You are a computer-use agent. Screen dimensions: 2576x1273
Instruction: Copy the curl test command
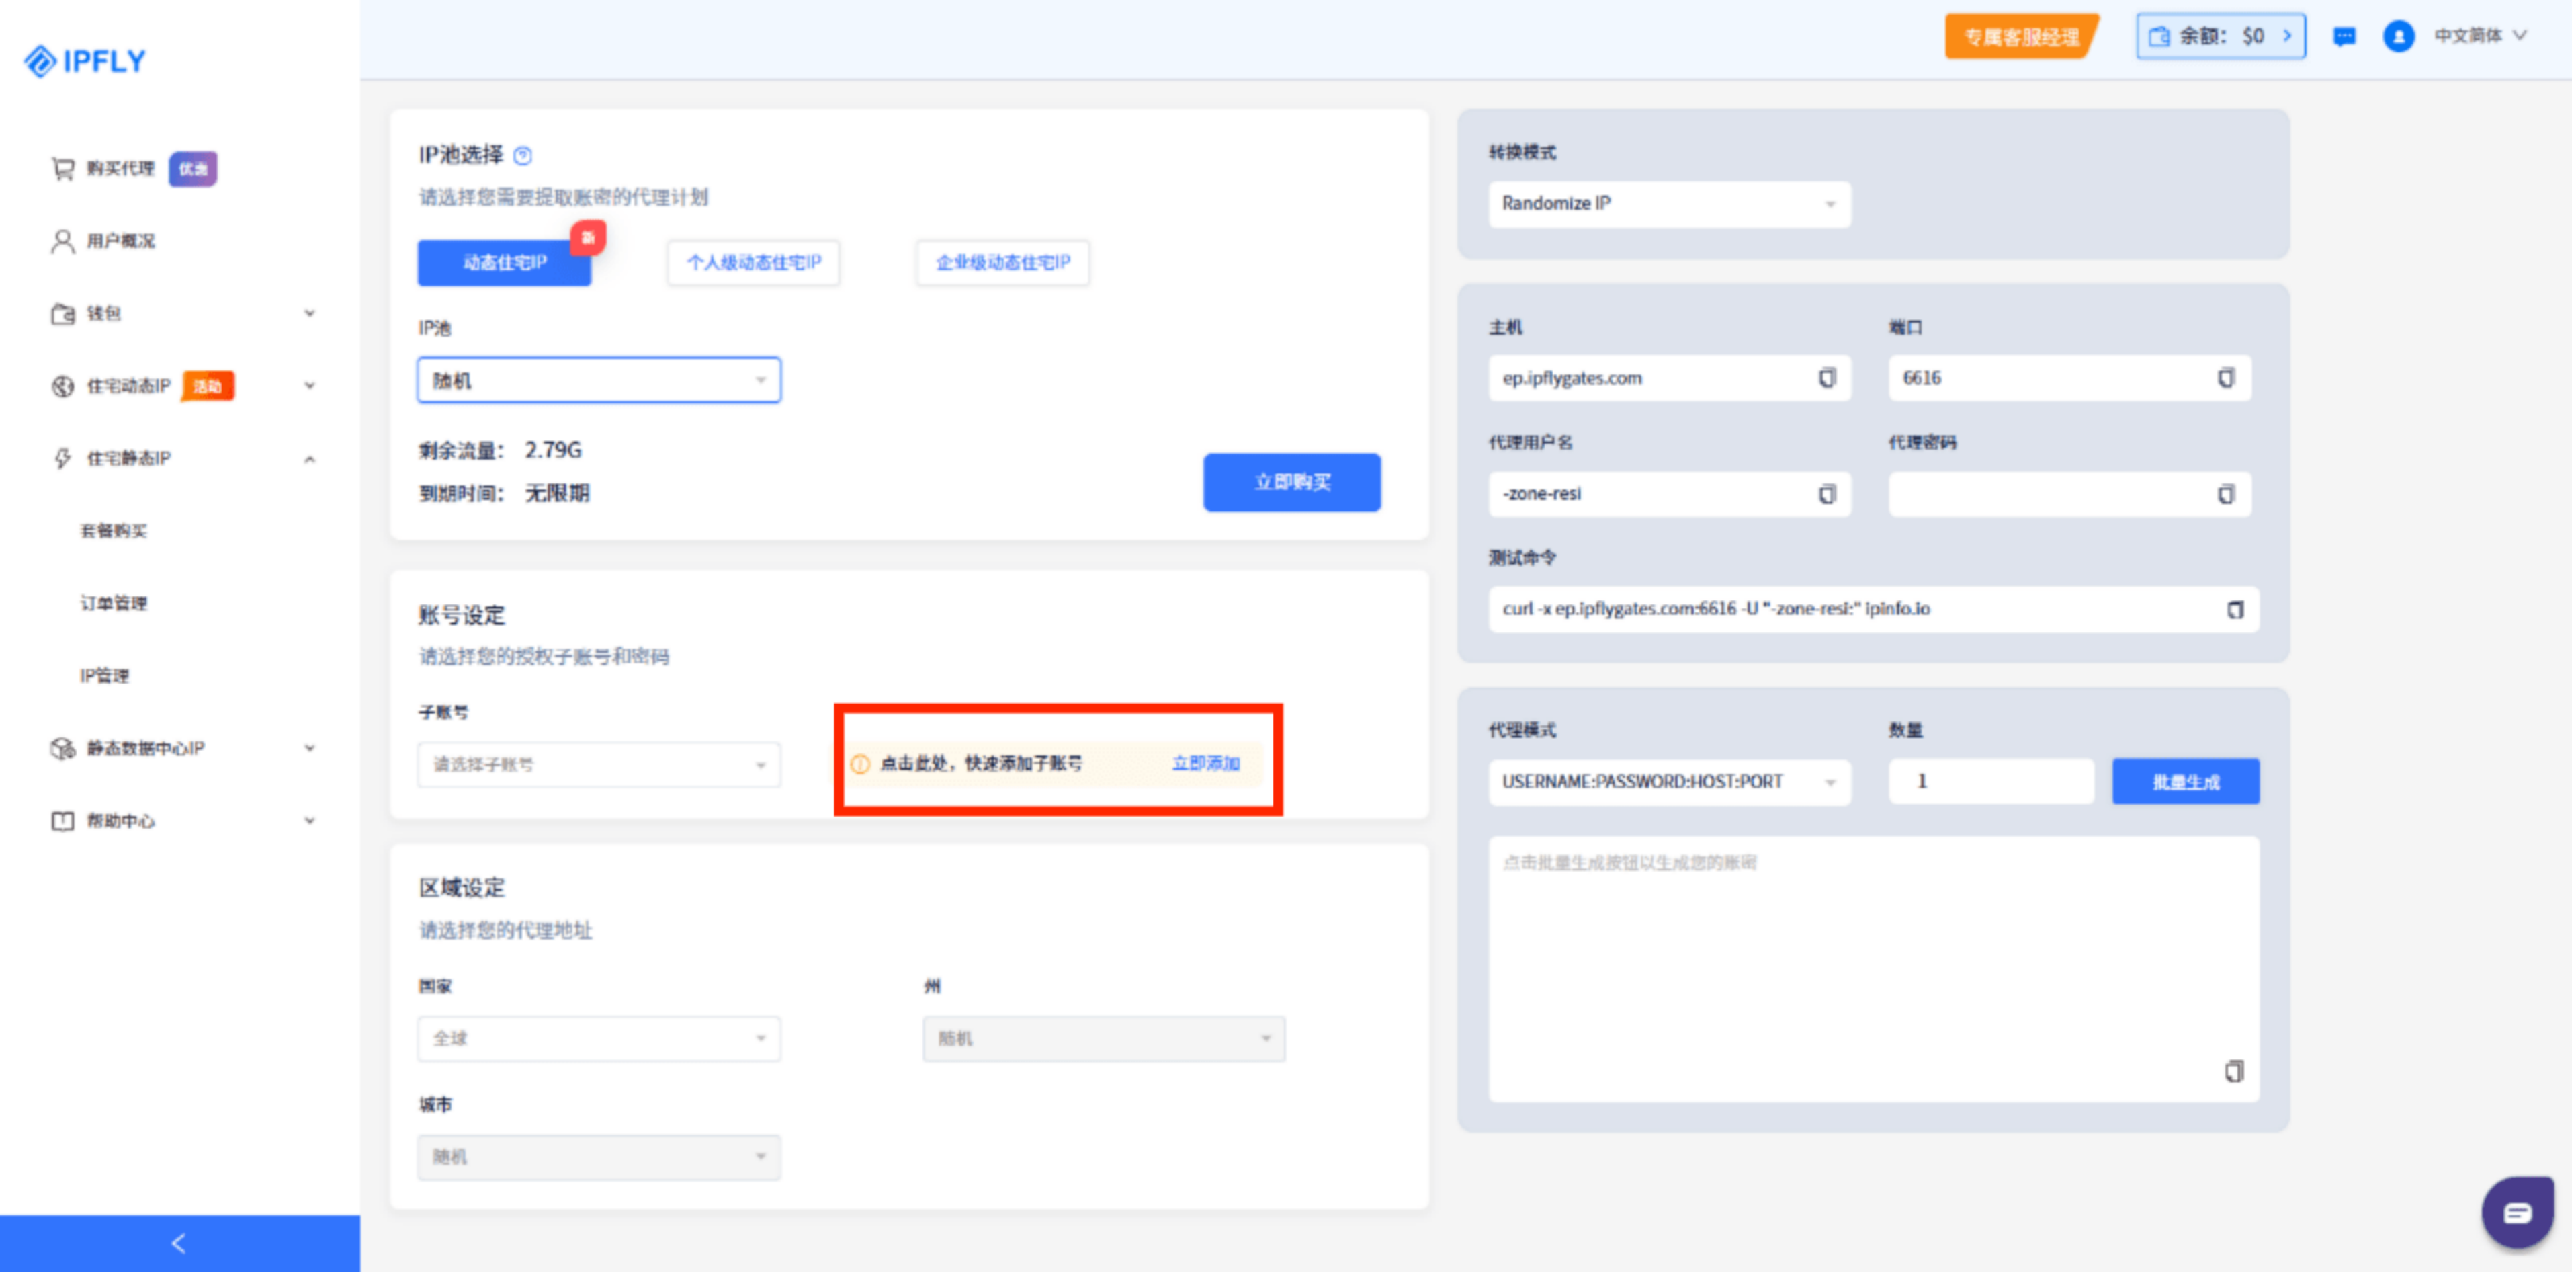click(2235, 609)
